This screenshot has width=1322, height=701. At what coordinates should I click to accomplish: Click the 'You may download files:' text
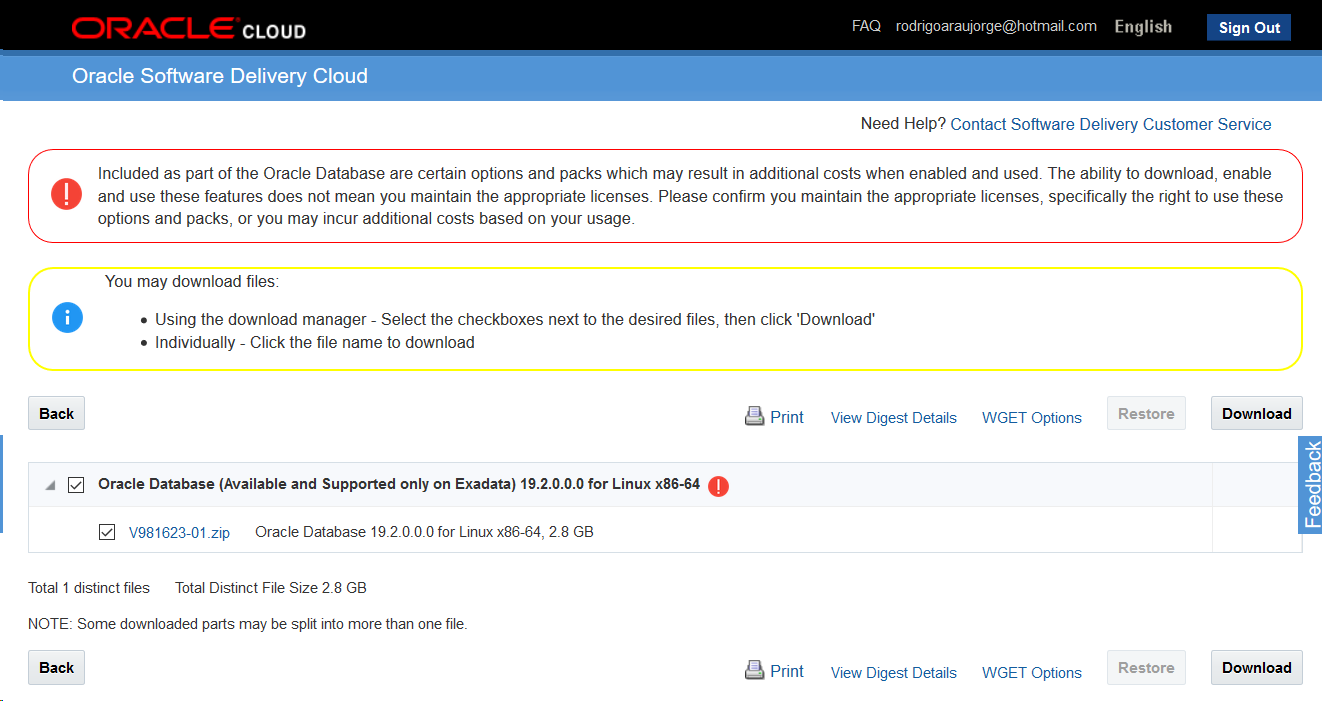[x=192, y=282]
